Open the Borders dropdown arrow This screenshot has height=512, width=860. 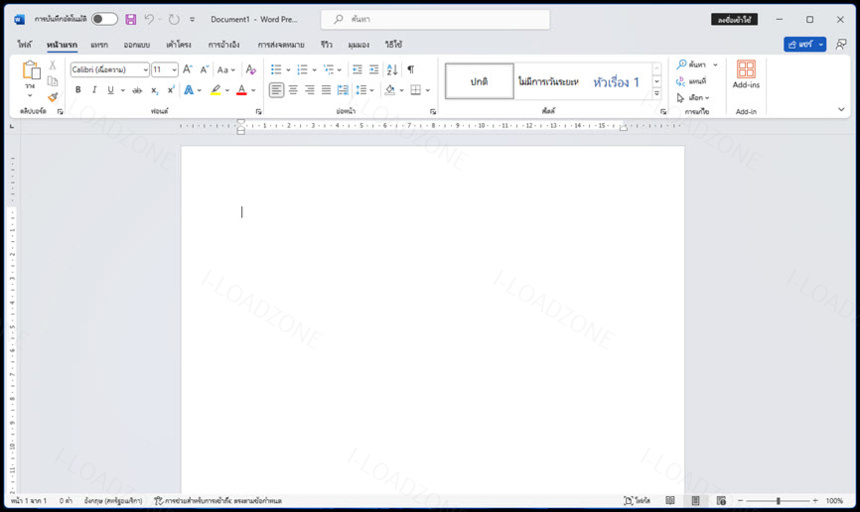428,90
